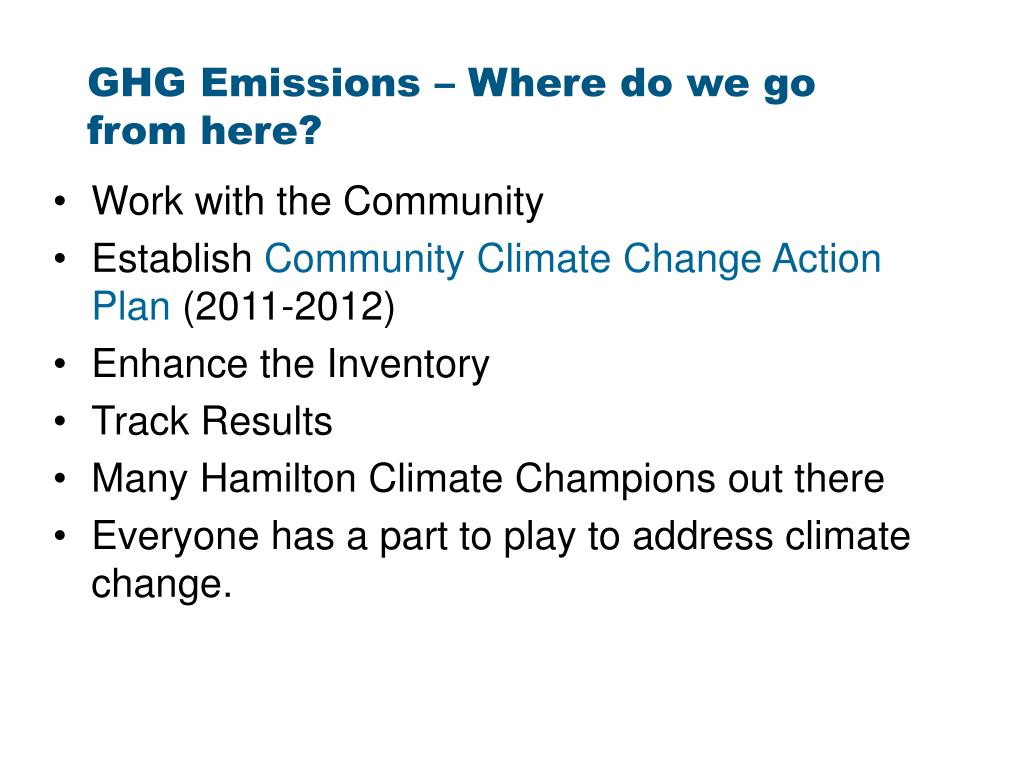Click bullet marker beside 'Work with the Community'
The width and height of the screenshot is (1024, 768).
pos(60,201)
